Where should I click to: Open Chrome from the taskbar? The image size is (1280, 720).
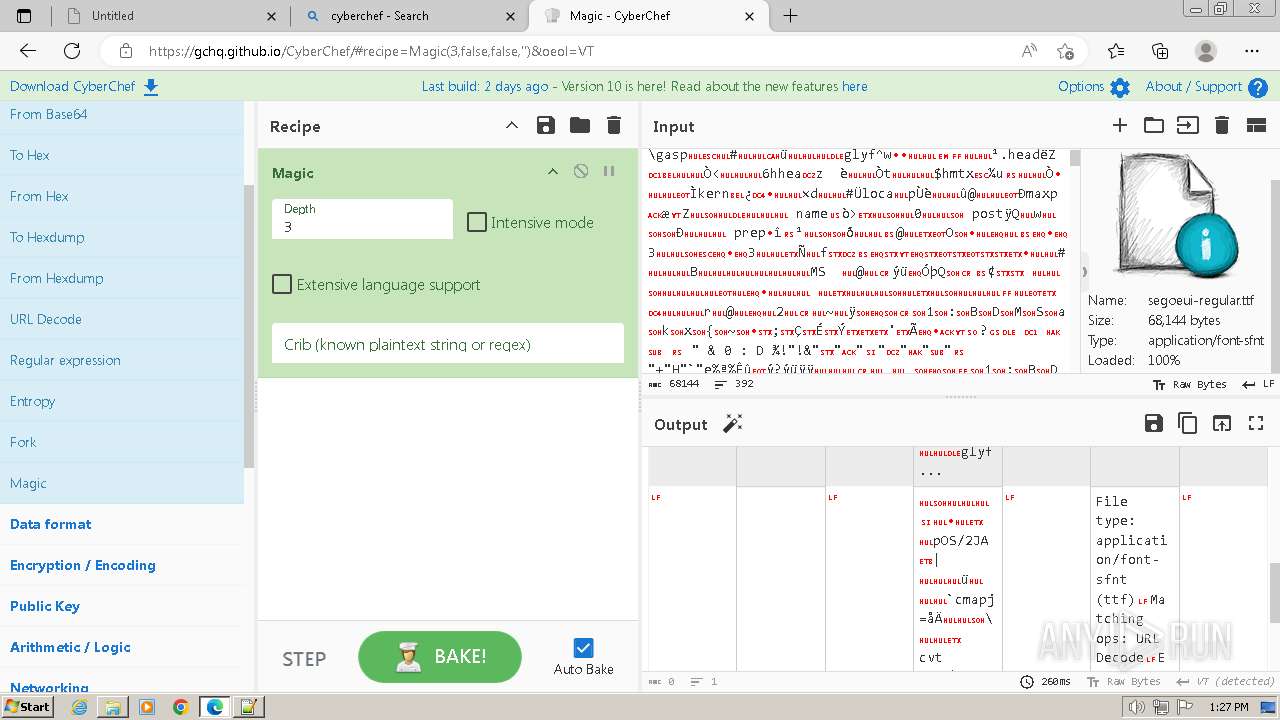(180, 707)
